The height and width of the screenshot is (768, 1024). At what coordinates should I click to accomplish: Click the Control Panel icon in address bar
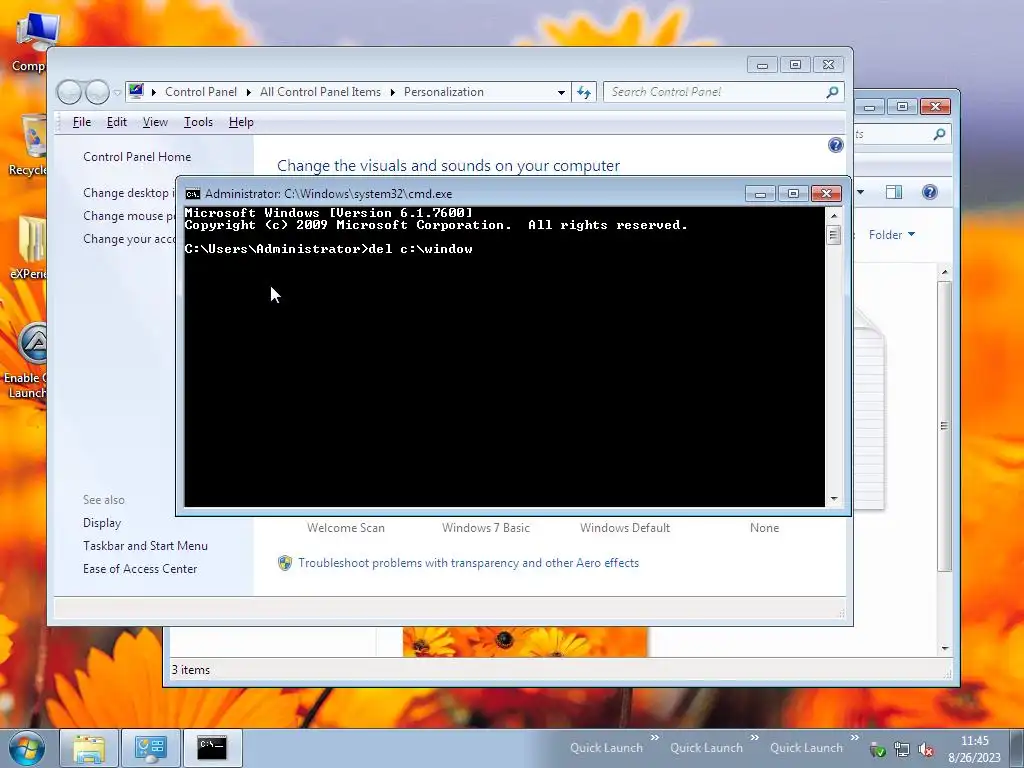point(136,91)
